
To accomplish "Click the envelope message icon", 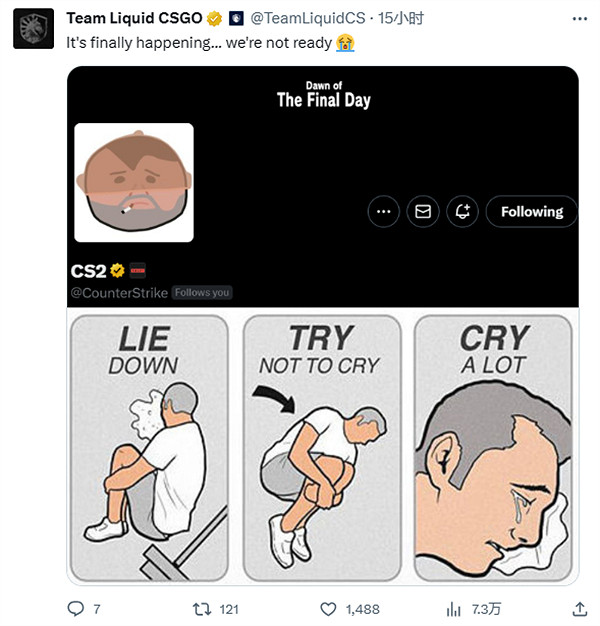I will click(x=423, y=211).
